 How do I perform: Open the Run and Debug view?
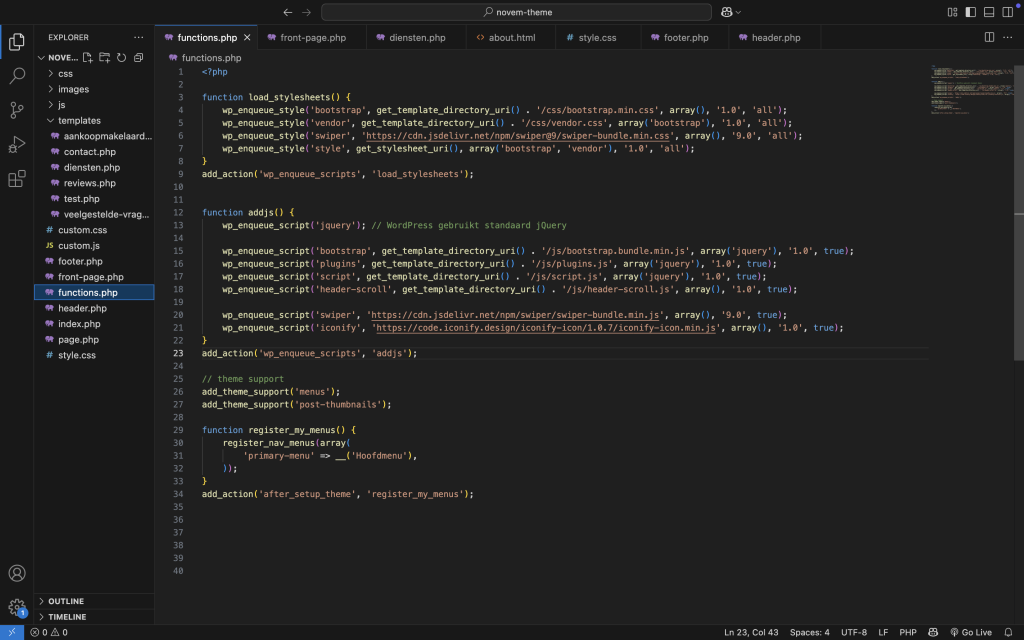[x=17, y=144]
